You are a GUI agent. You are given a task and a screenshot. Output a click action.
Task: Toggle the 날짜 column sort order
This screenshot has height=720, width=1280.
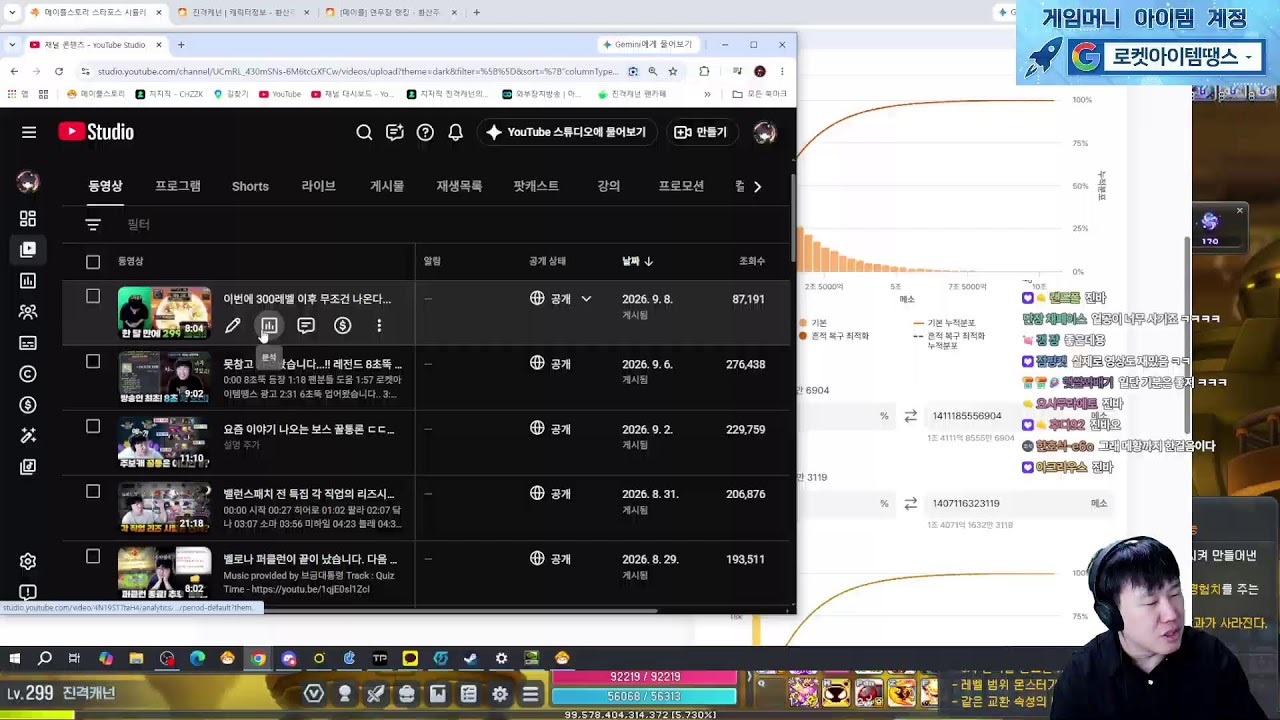point(637,261)
